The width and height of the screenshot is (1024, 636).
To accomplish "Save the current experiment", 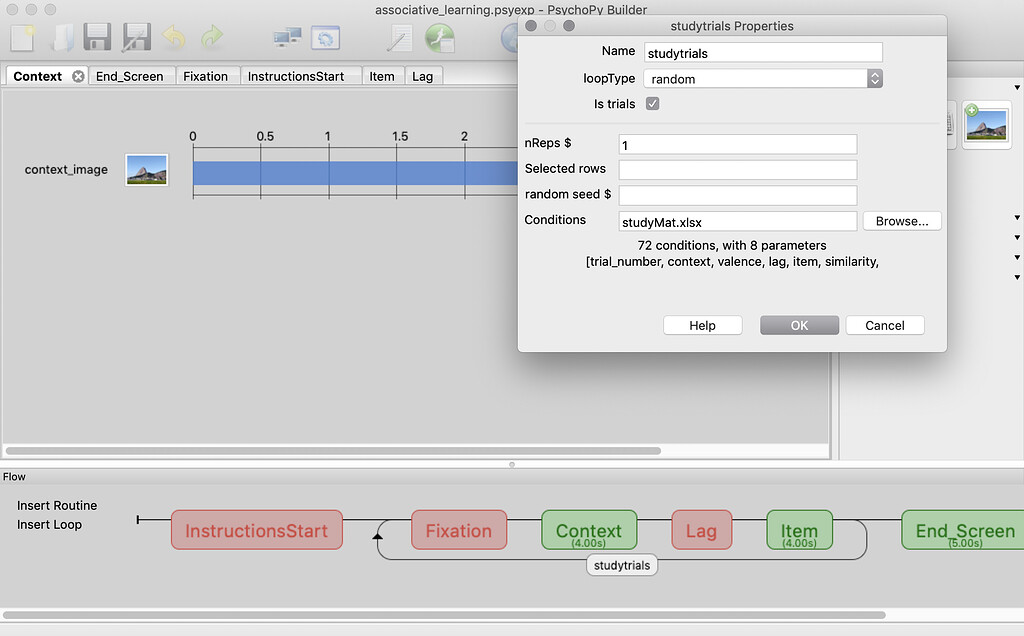I will (x=96, y=37).
